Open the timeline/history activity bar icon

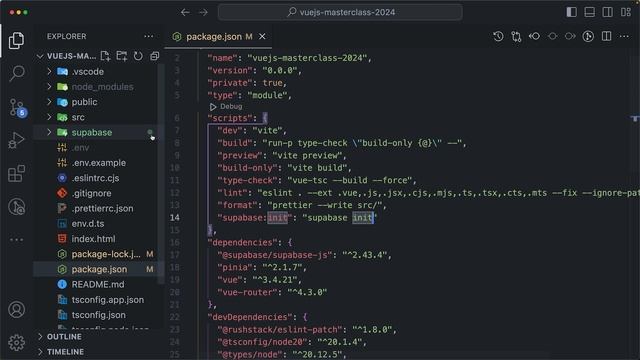coord(17,207)
